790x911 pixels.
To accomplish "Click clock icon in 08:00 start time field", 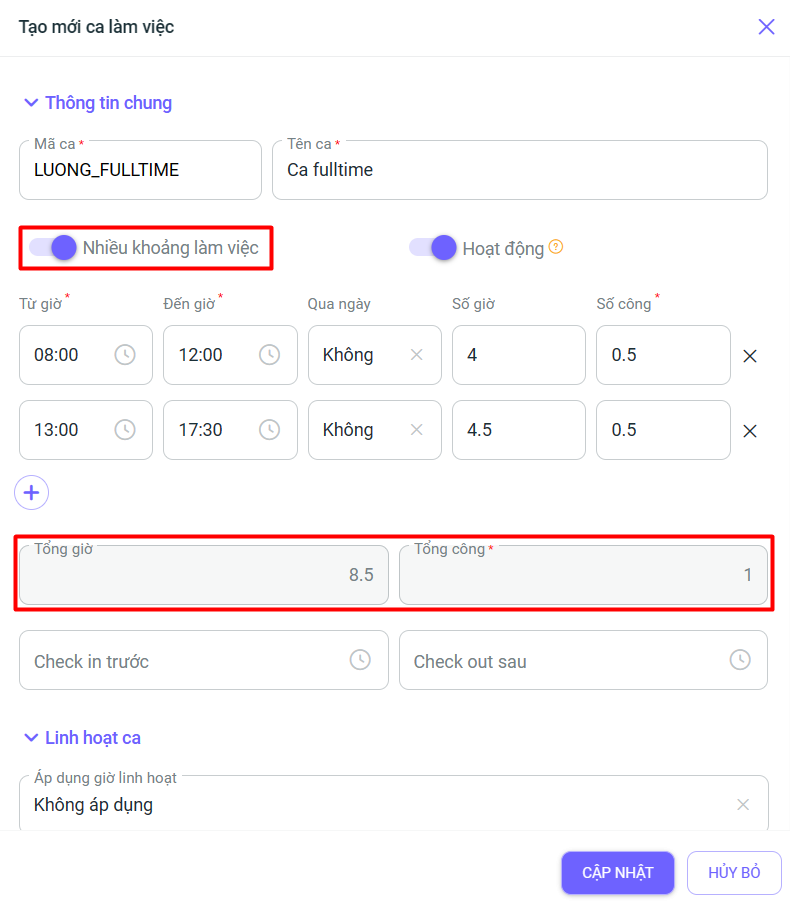I will pyautogui.click(x=125, y=354).
